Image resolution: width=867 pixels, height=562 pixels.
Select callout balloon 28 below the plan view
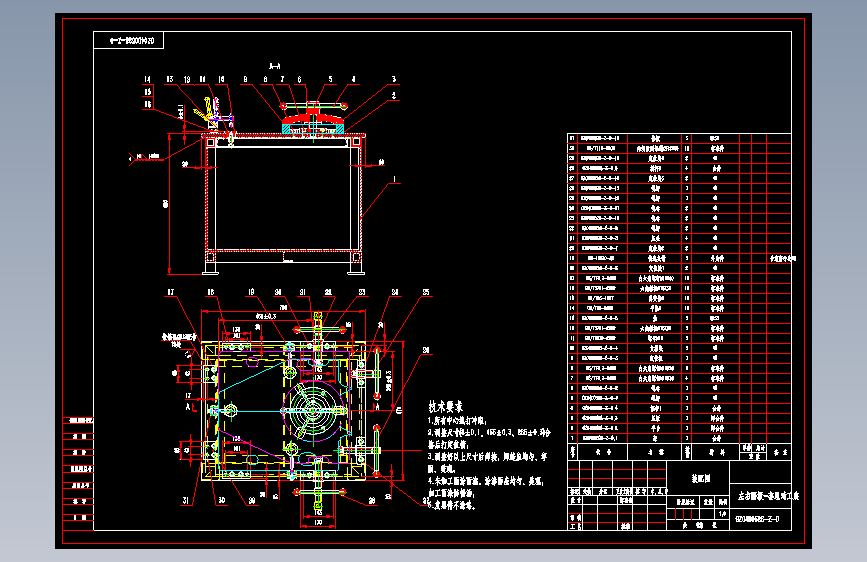click(x=372, y=501)
